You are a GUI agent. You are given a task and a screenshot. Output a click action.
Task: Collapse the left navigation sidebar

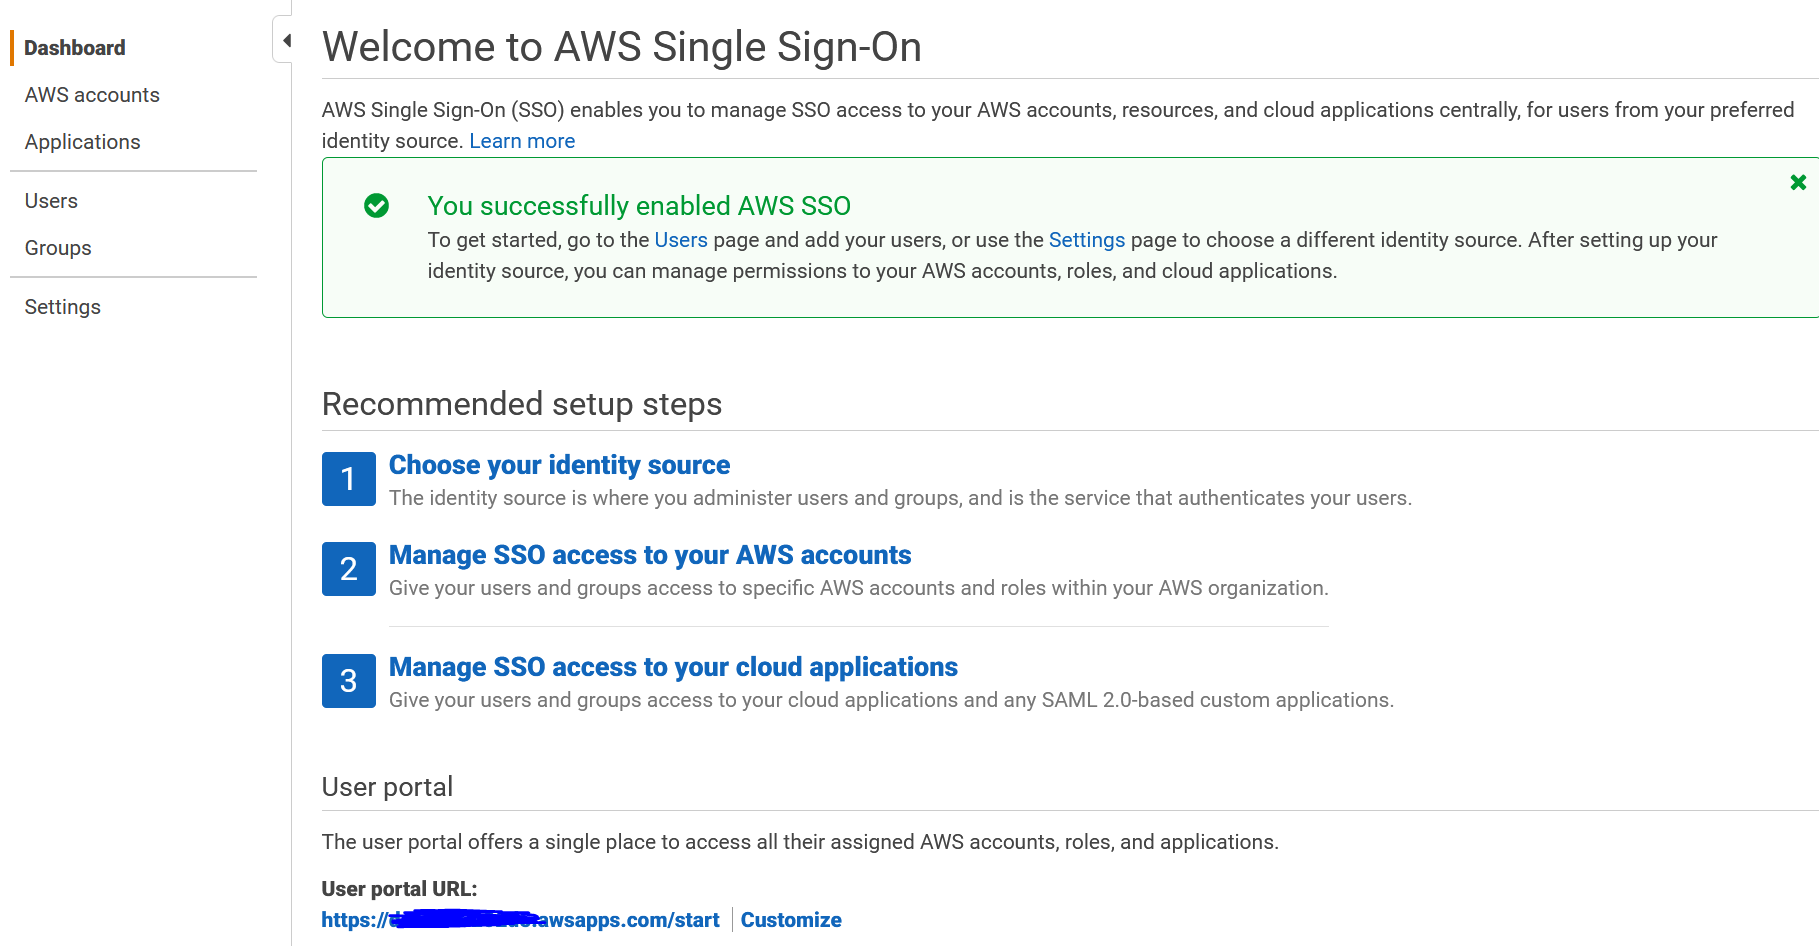[286, 39]
